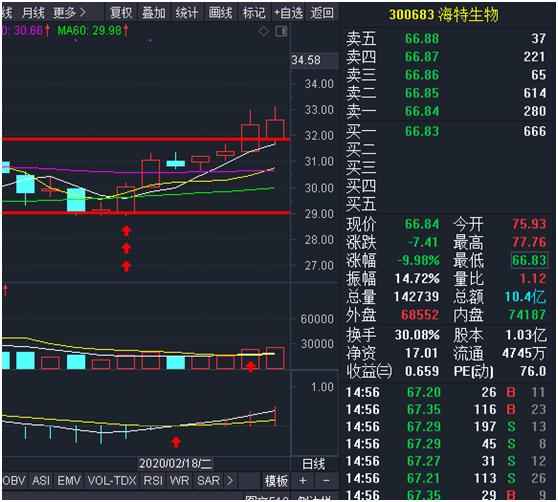Viewport: 558px width, 502px height.
Task: Click the 最高 value 77.76
Action: click(x=529, y=242)
